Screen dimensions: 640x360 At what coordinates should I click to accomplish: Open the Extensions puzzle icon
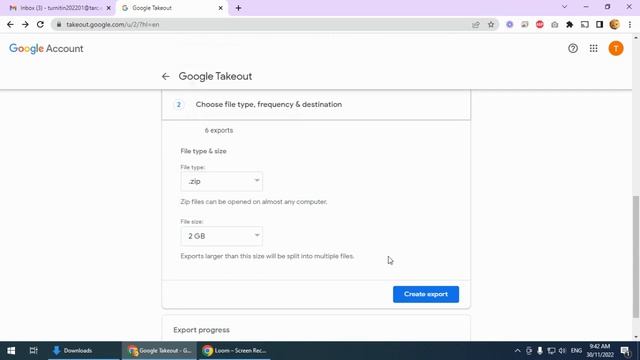coord(569,24)
